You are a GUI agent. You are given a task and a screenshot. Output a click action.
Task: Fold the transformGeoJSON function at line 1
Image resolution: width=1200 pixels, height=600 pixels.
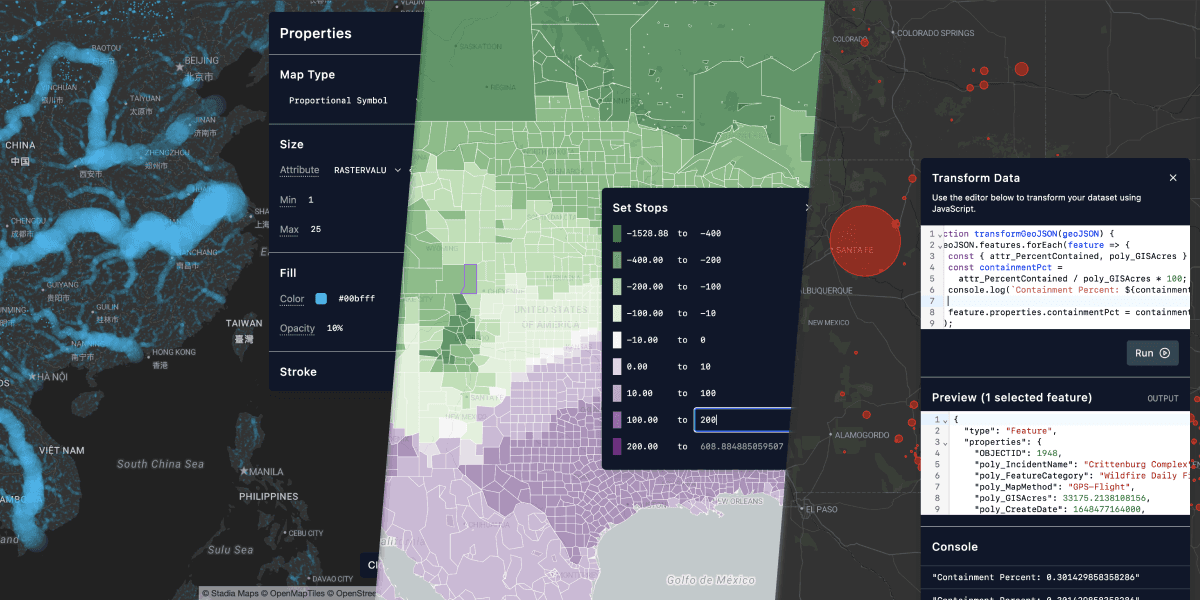pyautogui.click(x=940, y=234)
